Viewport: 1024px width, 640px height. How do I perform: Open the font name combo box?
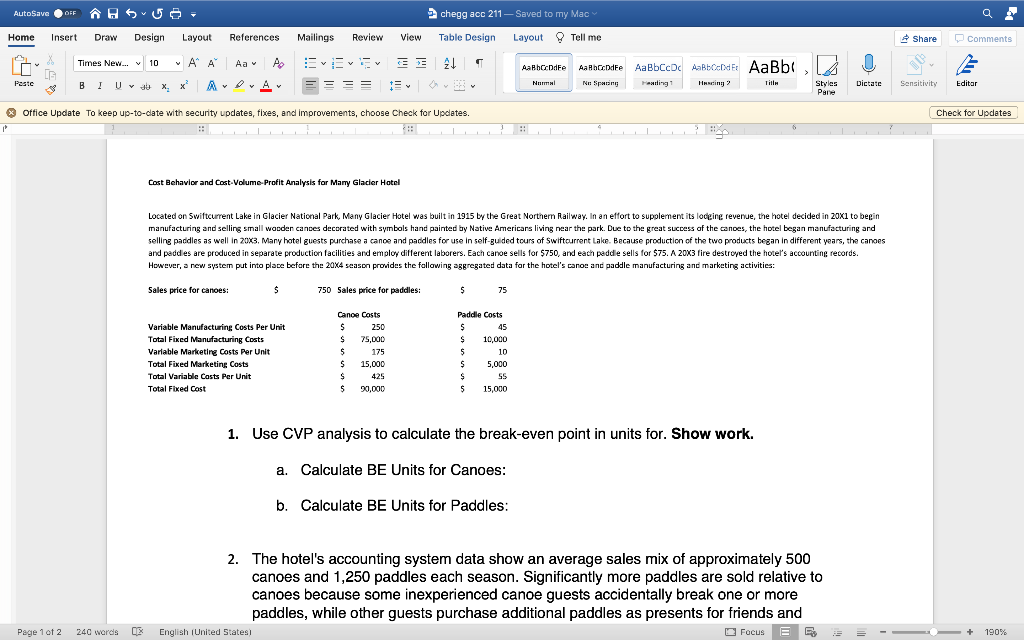(x=108, y=63)
